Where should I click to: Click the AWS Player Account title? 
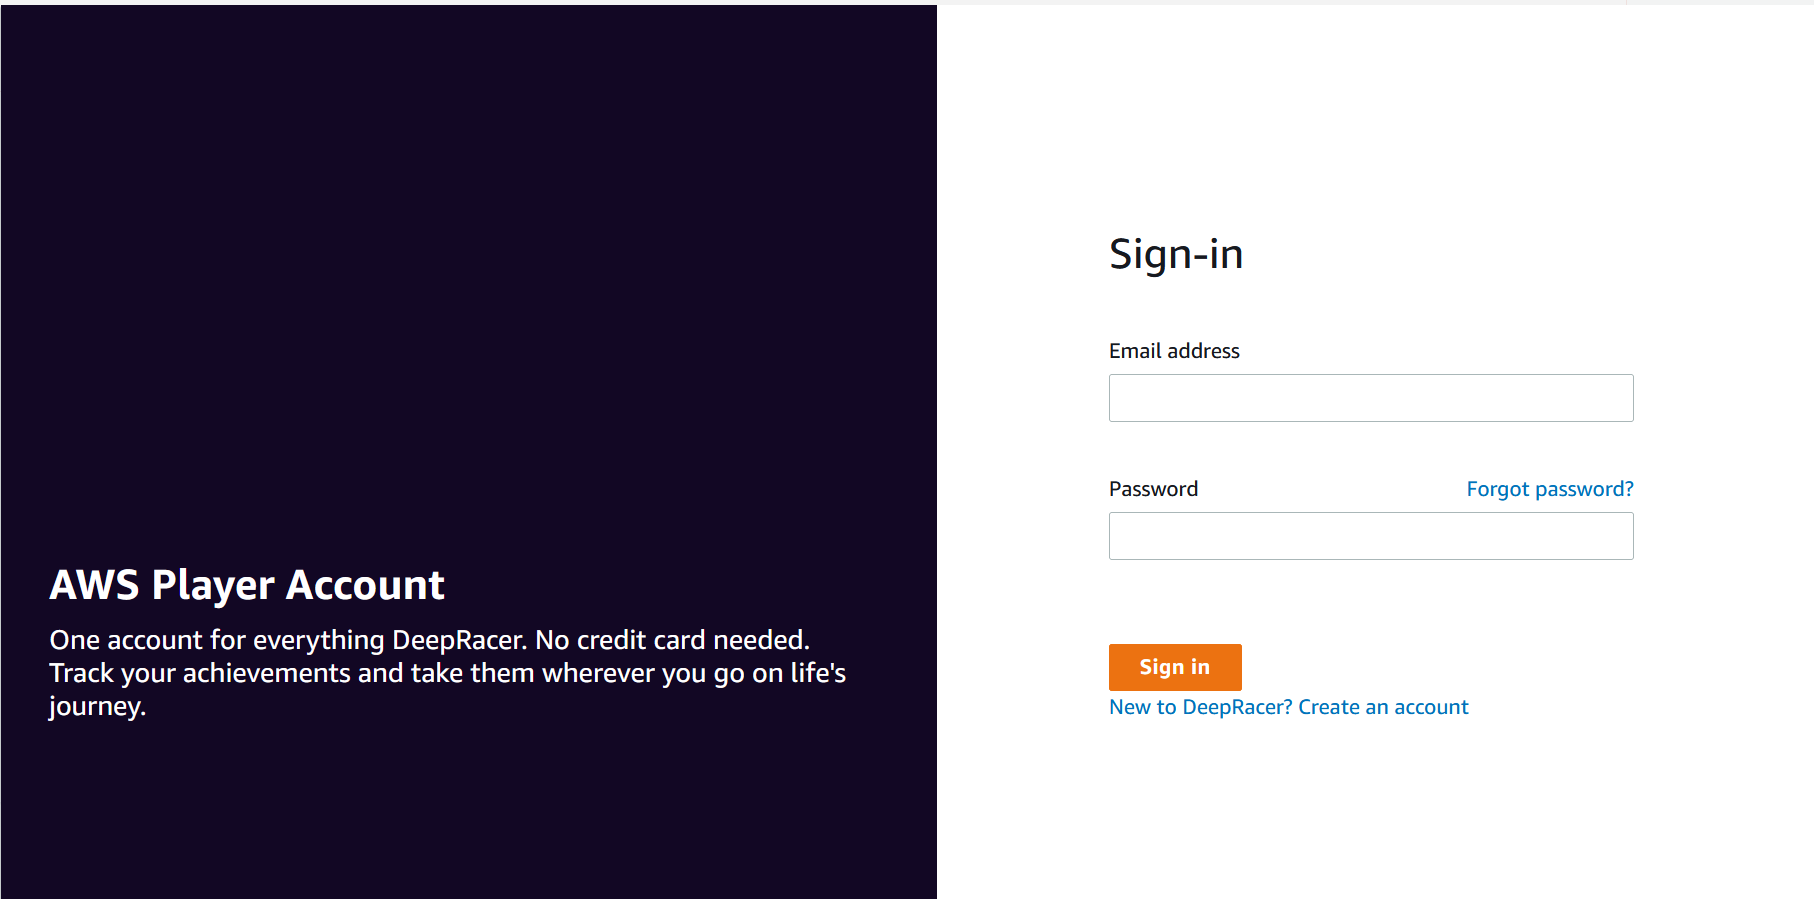click(x=247, y=585)
